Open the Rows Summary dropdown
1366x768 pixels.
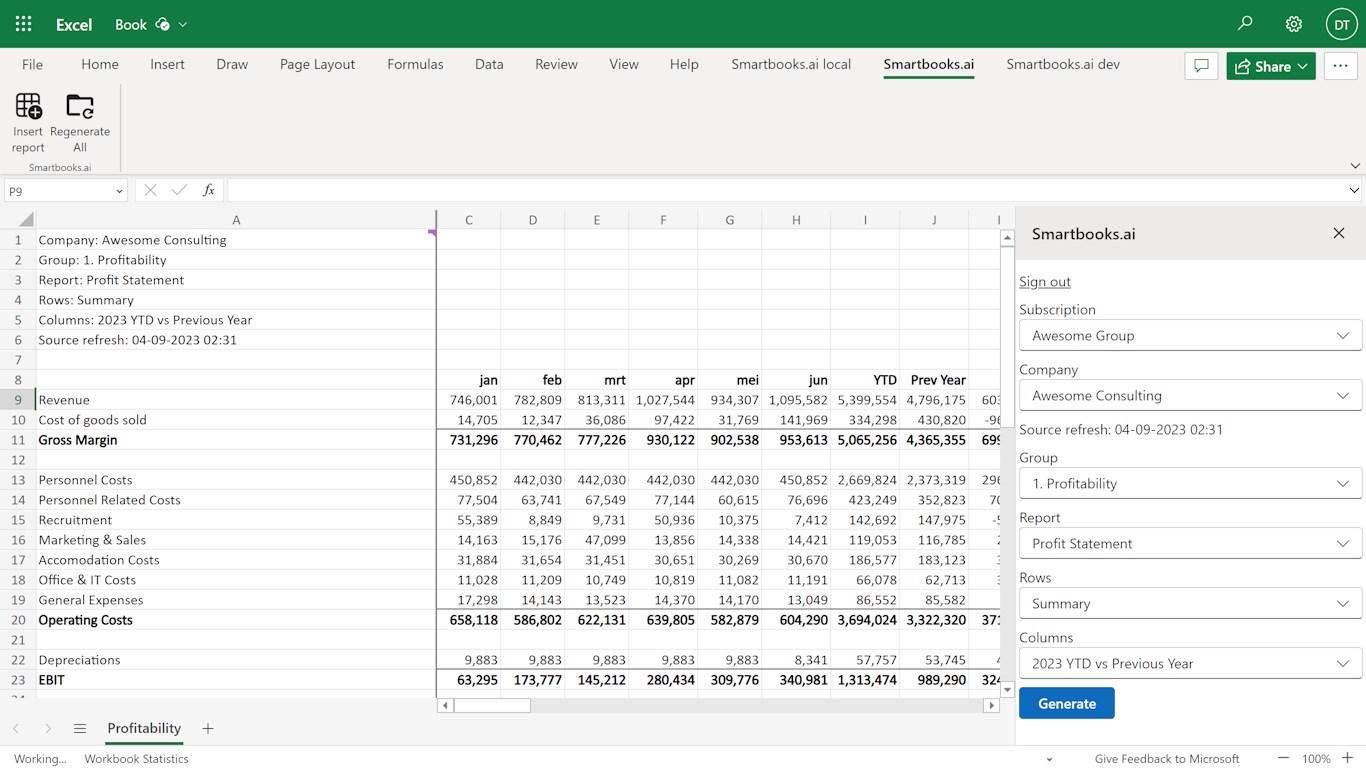pyautogui.click(x=1190, y=604)
